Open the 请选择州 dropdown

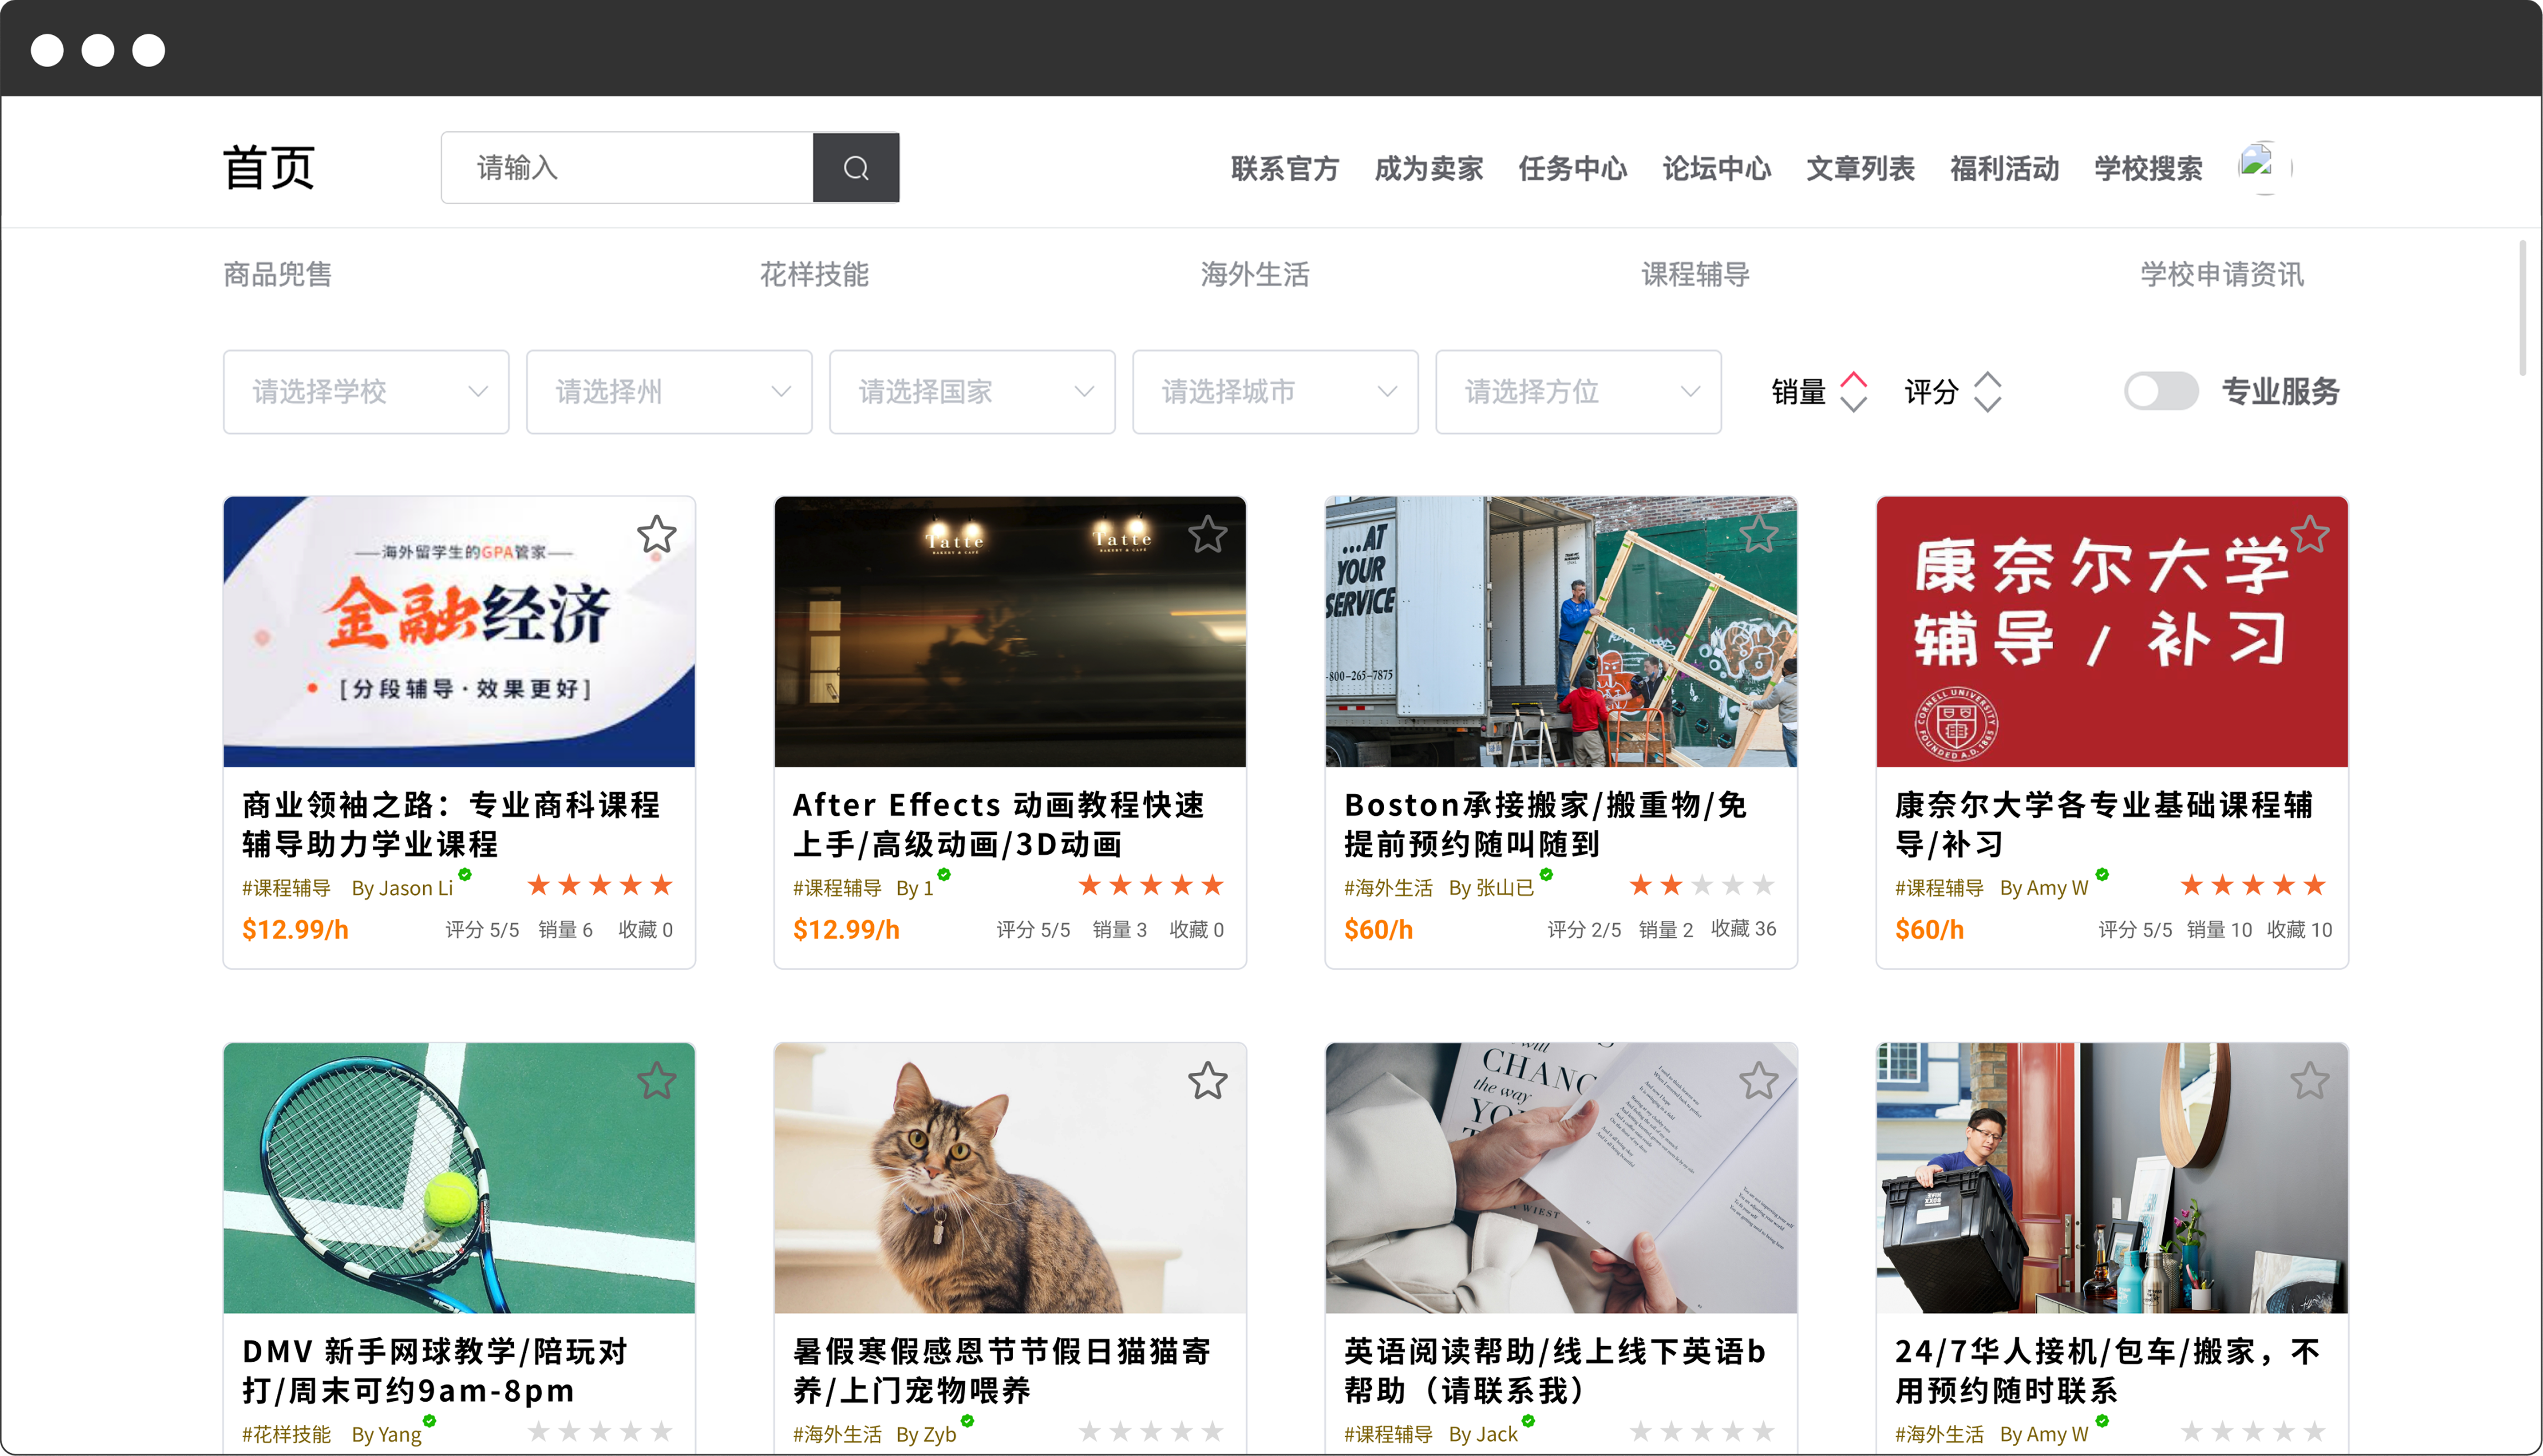669,392
